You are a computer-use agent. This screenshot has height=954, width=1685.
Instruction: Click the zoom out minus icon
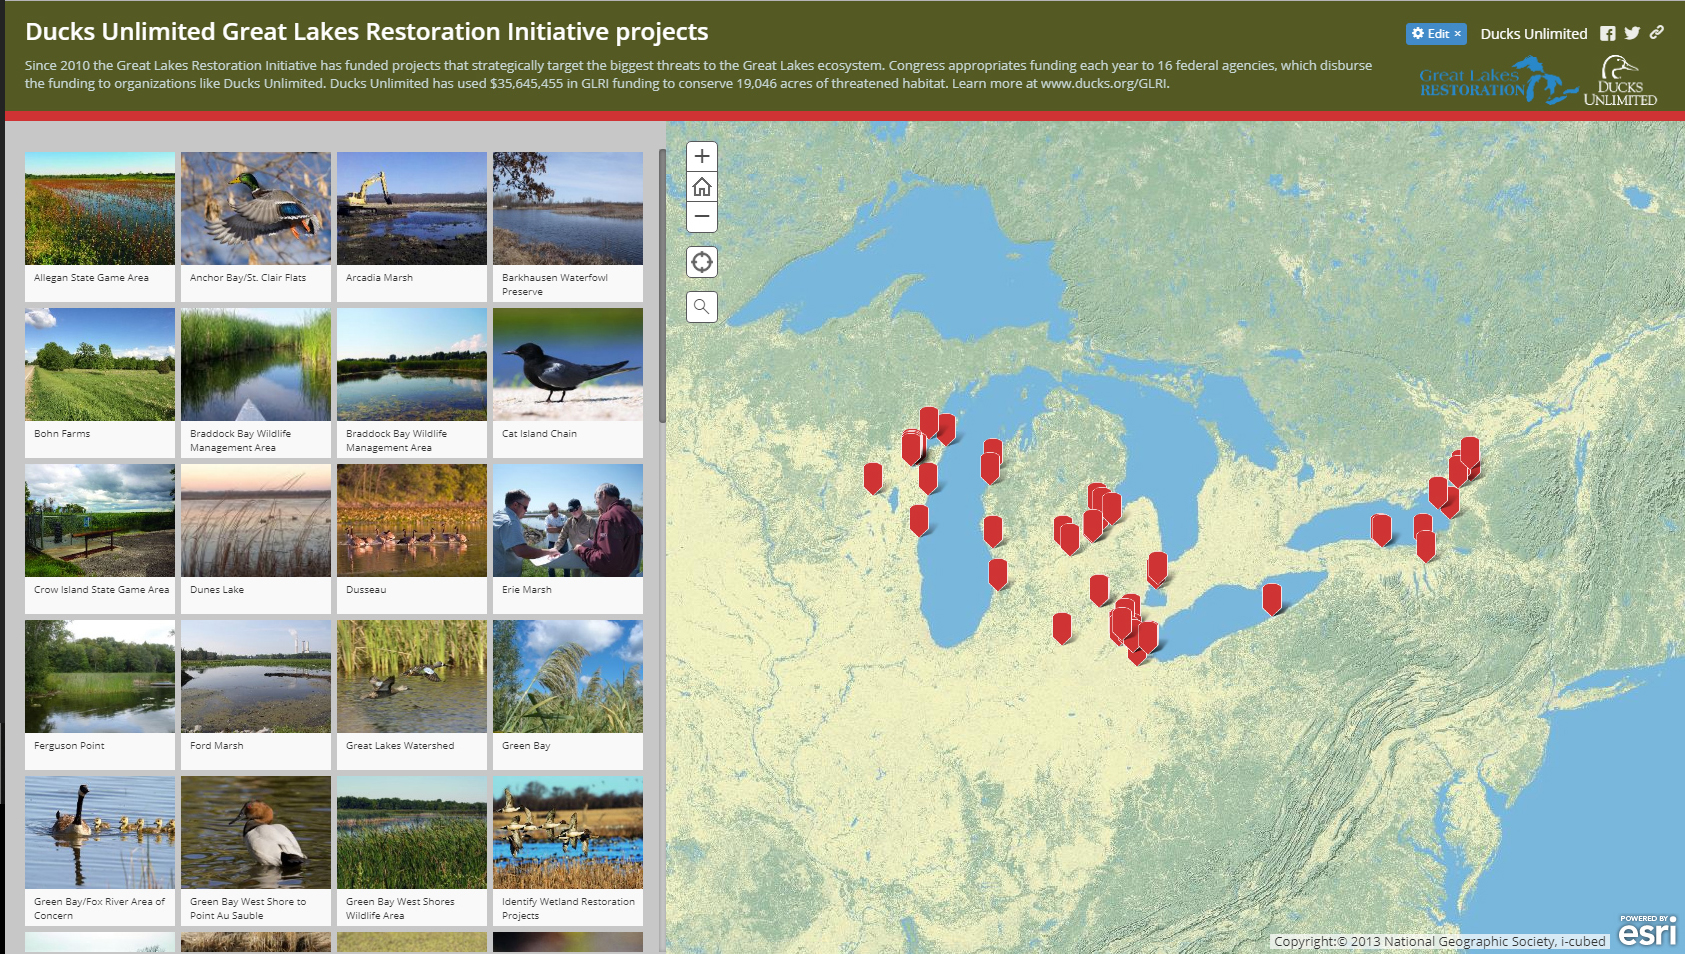(x=701, y=217)
